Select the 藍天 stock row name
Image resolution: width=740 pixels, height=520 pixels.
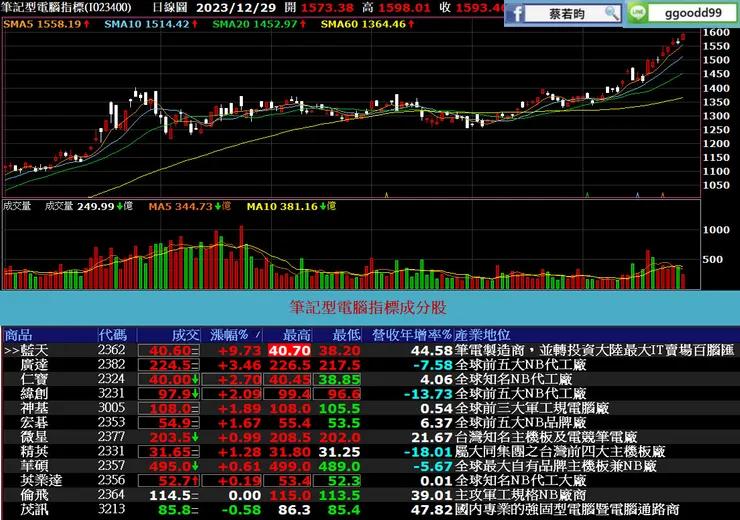pos(34,350)
